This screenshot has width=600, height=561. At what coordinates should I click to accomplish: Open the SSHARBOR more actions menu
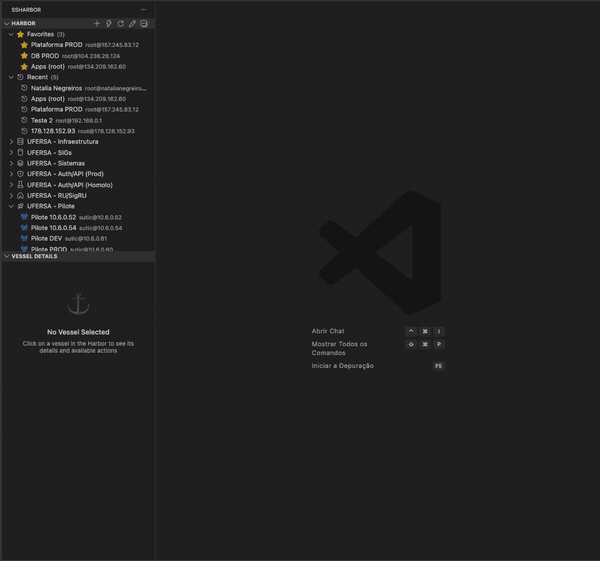(x=143, y=10)
